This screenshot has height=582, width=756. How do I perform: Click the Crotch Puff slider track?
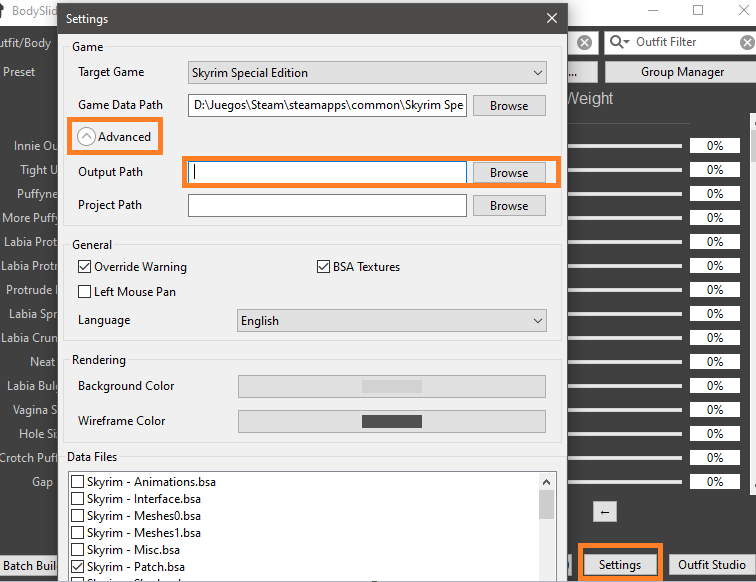(x=625, y=458)
